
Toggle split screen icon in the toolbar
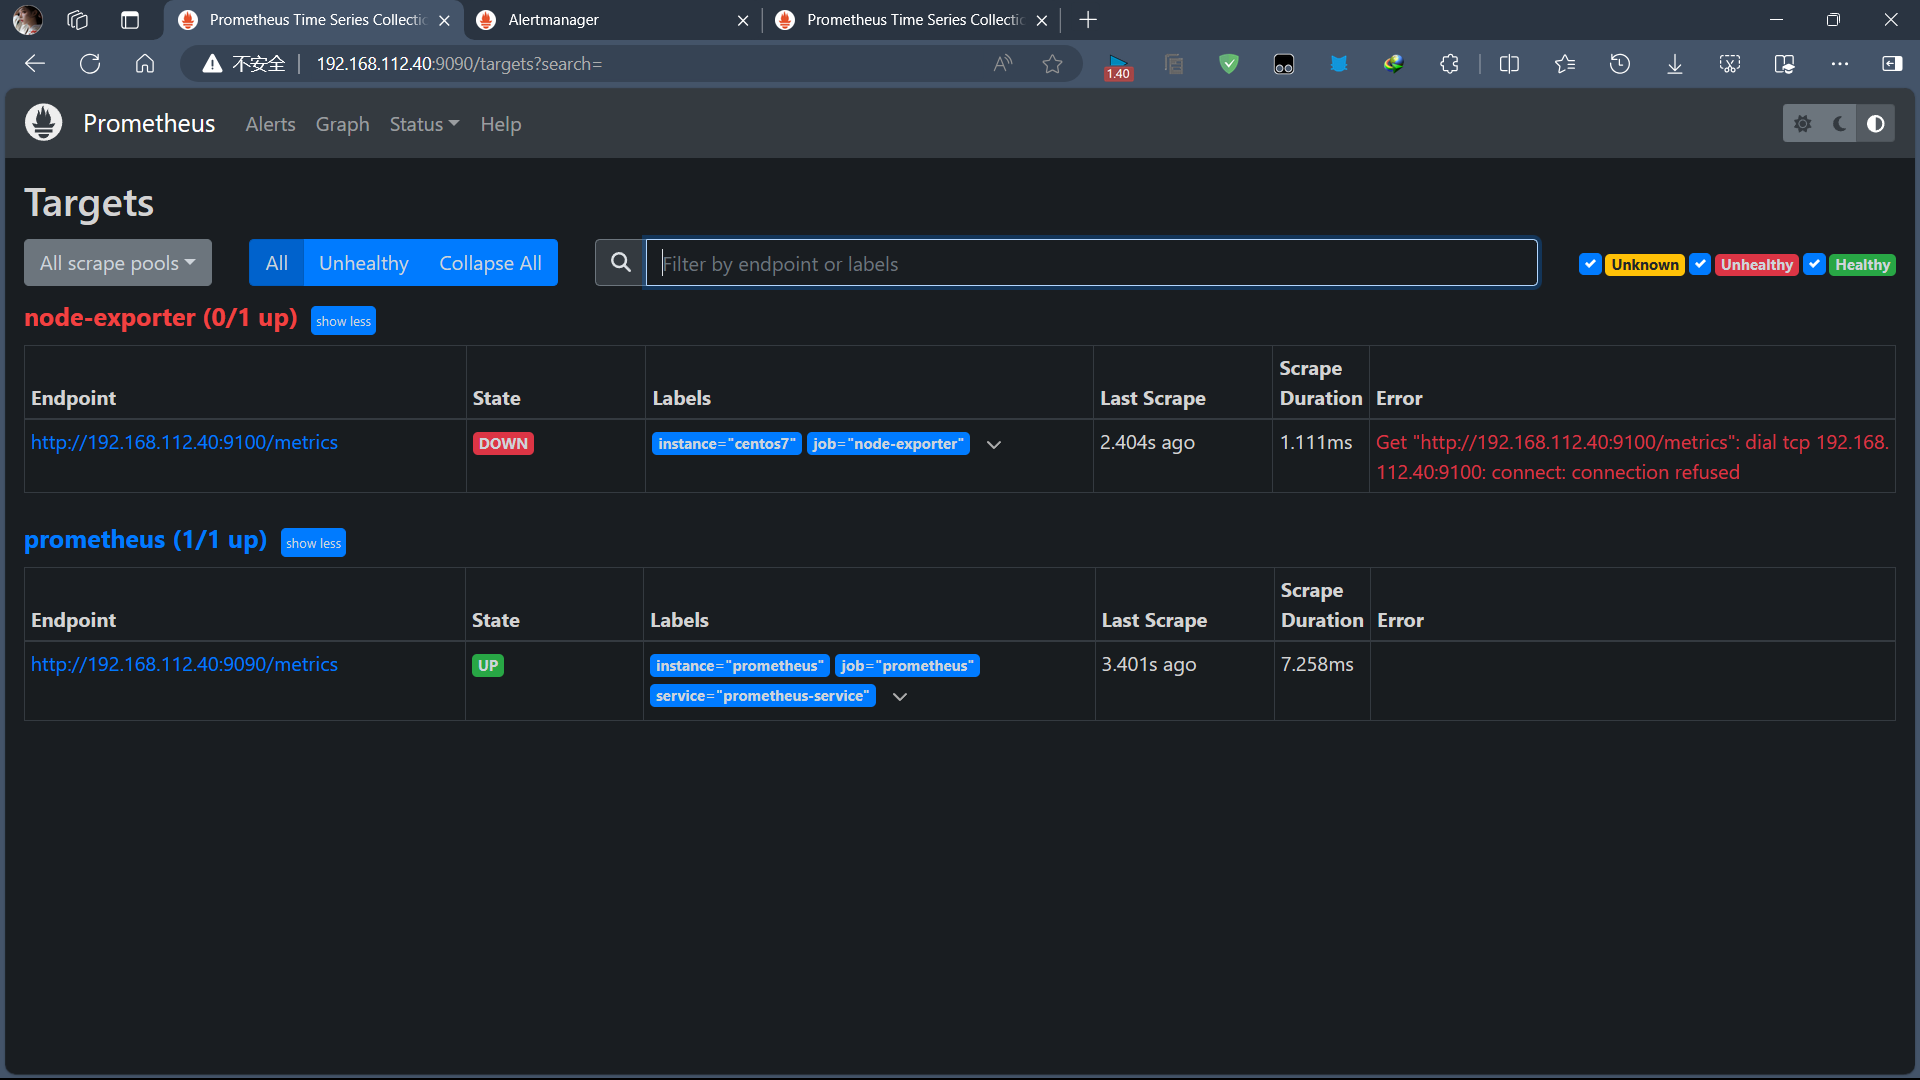[1509, 64]
